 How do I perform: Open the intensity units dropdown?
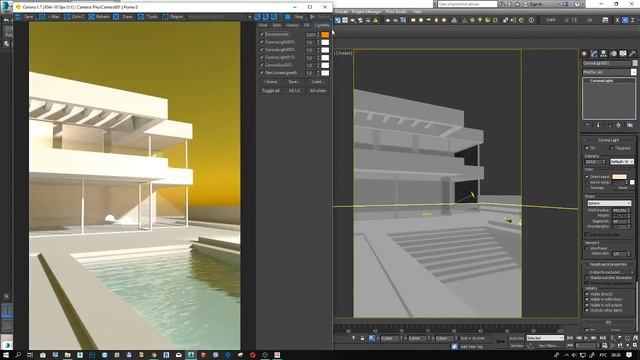point(622,162)
